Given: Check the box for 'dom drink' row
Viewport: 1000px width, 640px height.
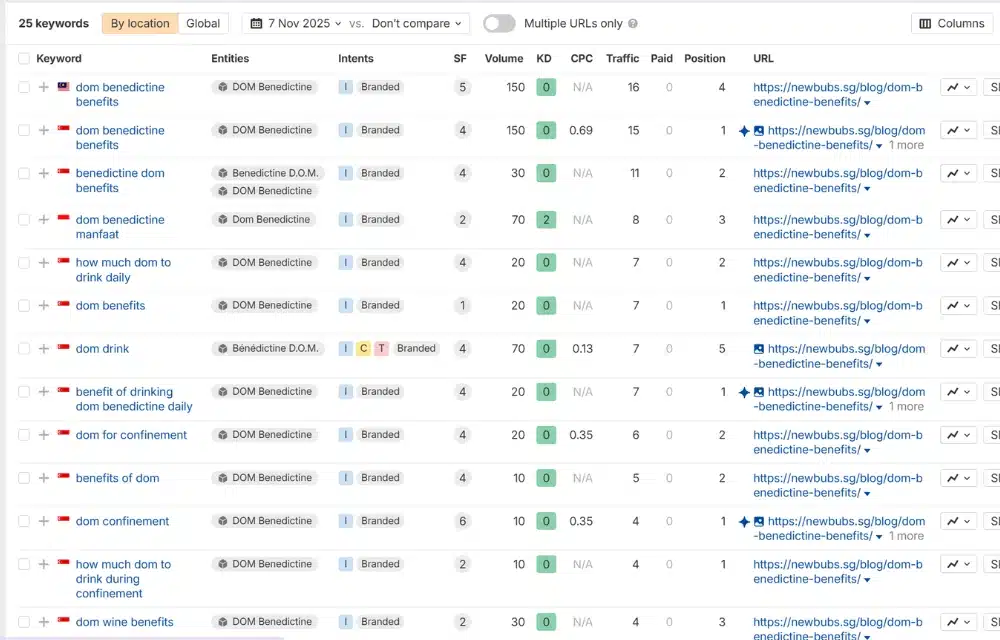Looking at the screenshot, I should (x=24, y=349).
